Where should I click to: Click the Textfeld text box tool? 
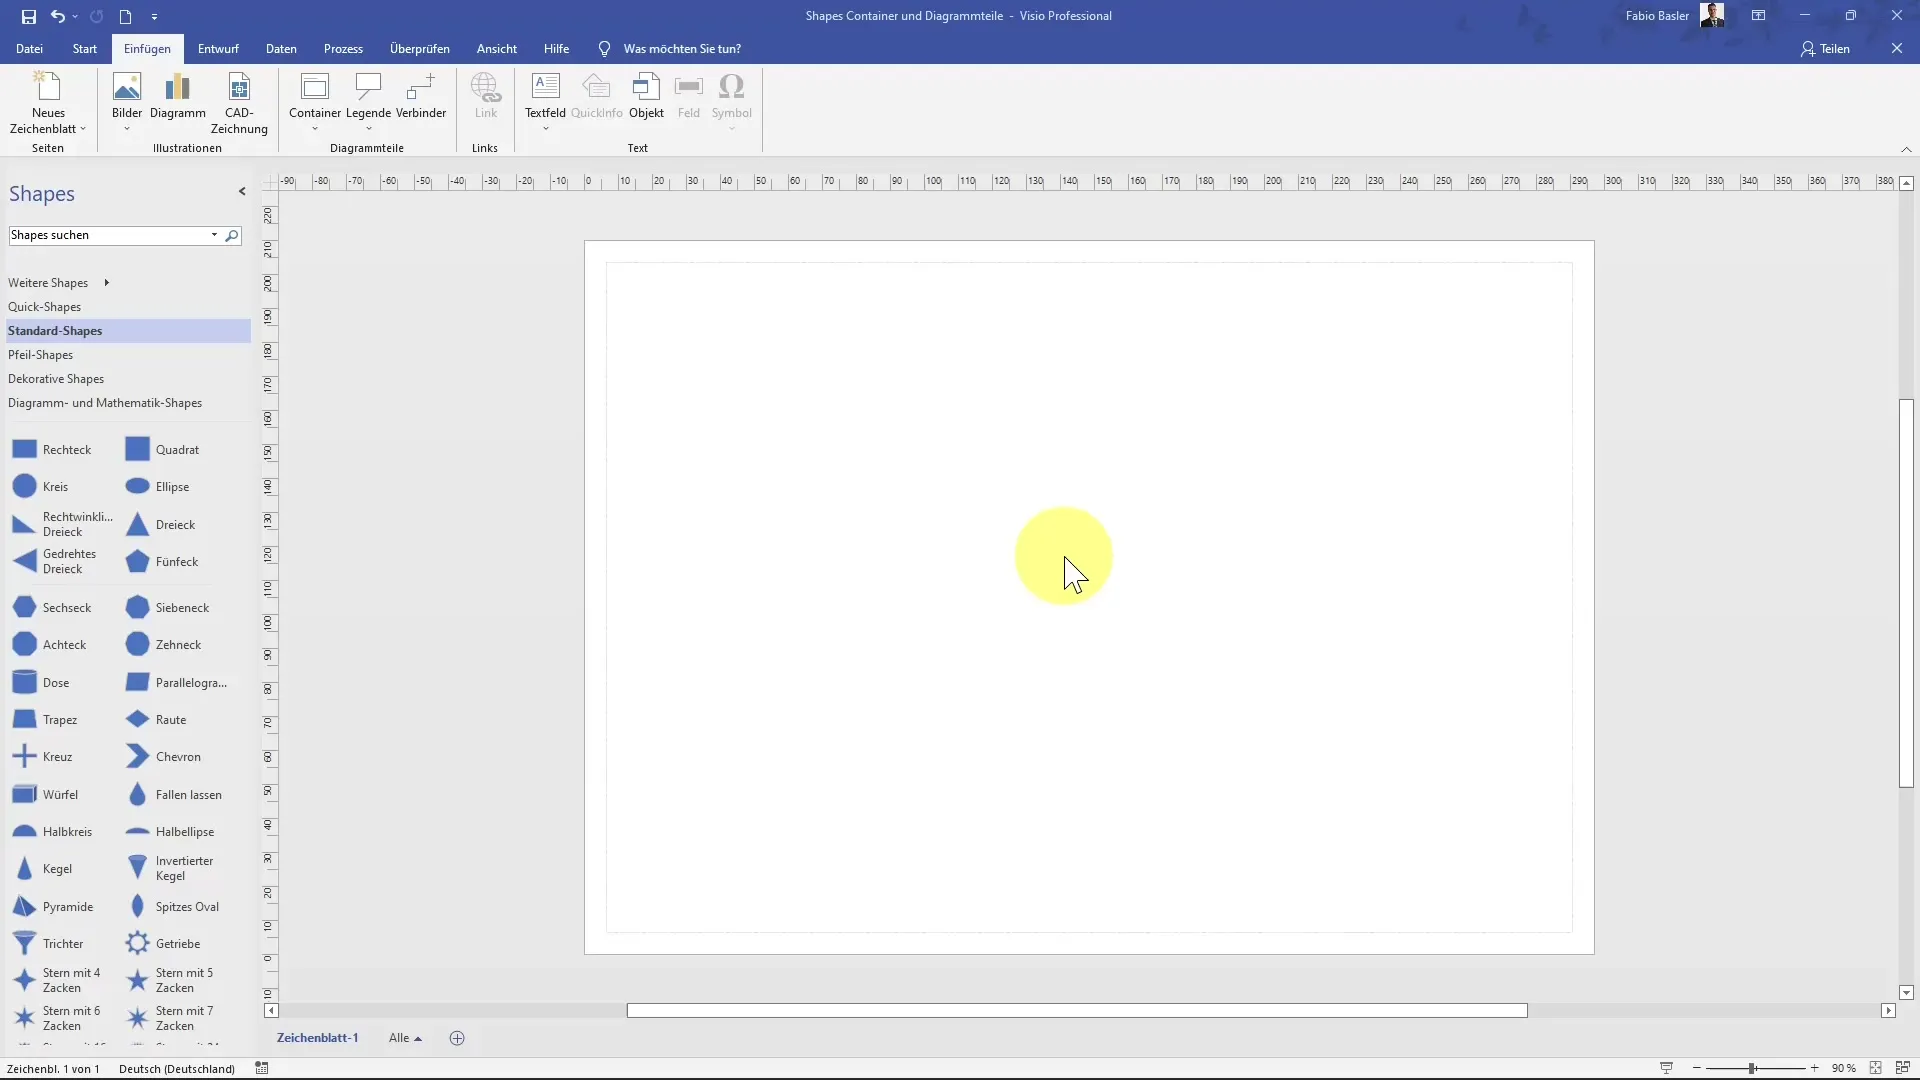coord(545,96)
